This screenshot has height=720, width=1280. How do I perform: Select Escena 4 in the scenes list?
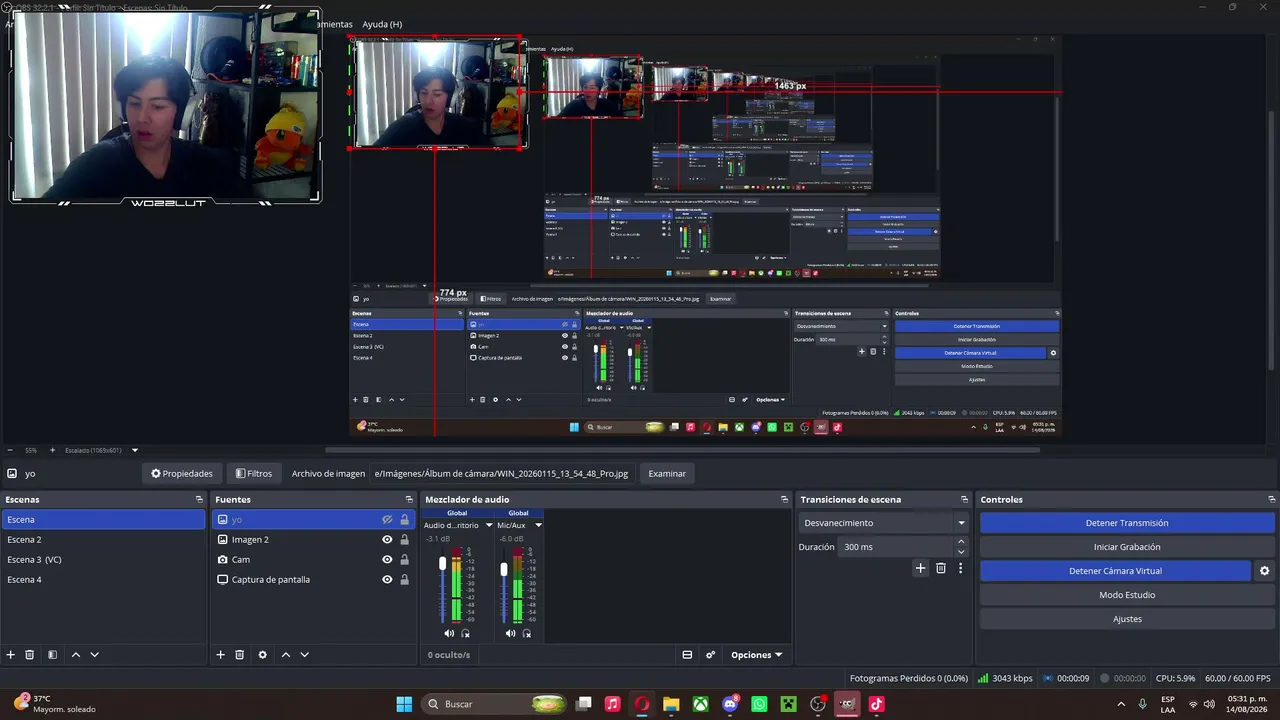[x=103, y=580]
